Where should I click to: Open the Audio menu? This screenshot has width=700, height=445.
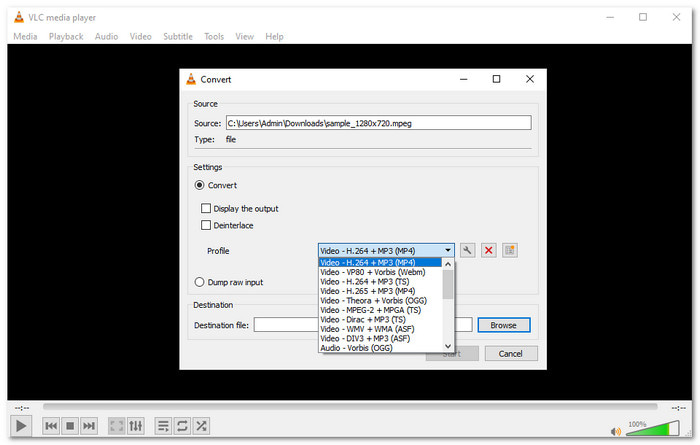[x=106, y=37]
